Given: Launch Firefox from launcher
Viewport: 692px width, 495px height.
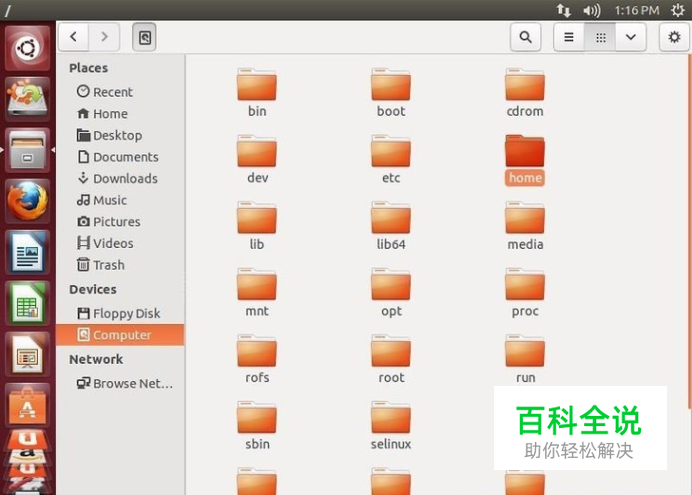Looking at the screenshot, I should pos(27,201).
